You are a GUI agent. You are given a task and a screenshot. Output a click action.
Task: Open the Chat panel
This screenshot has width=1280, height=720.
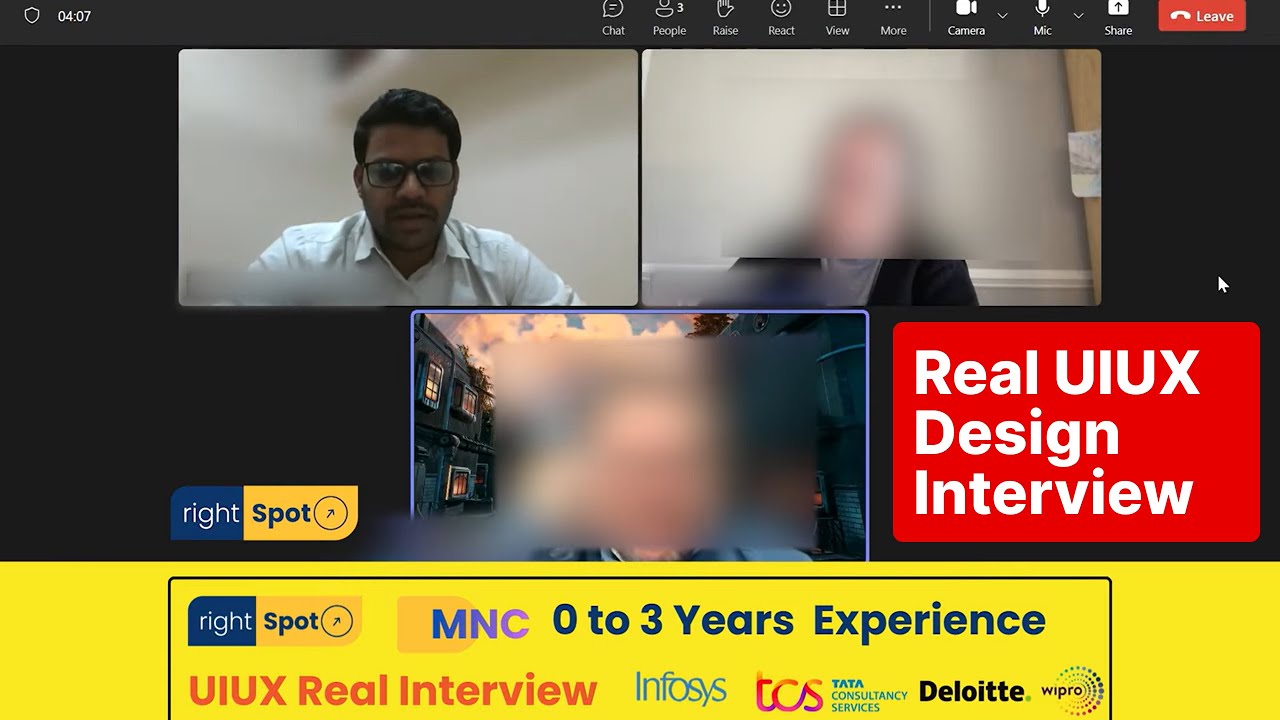click(x=613, y=18)
